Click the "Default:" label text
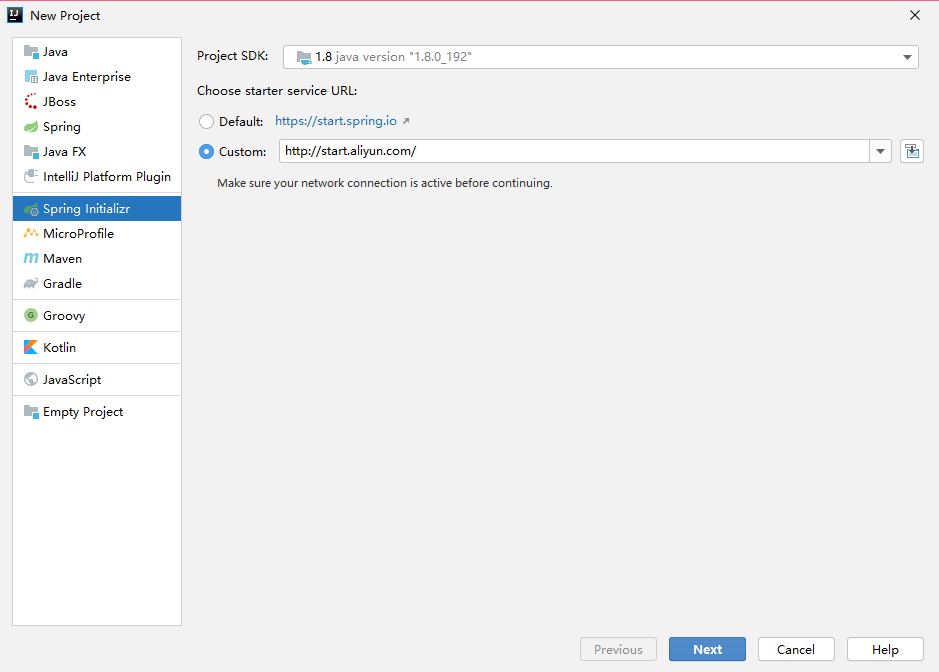Image resolution: width=939 pixels, height=672 pixels. 241,122
